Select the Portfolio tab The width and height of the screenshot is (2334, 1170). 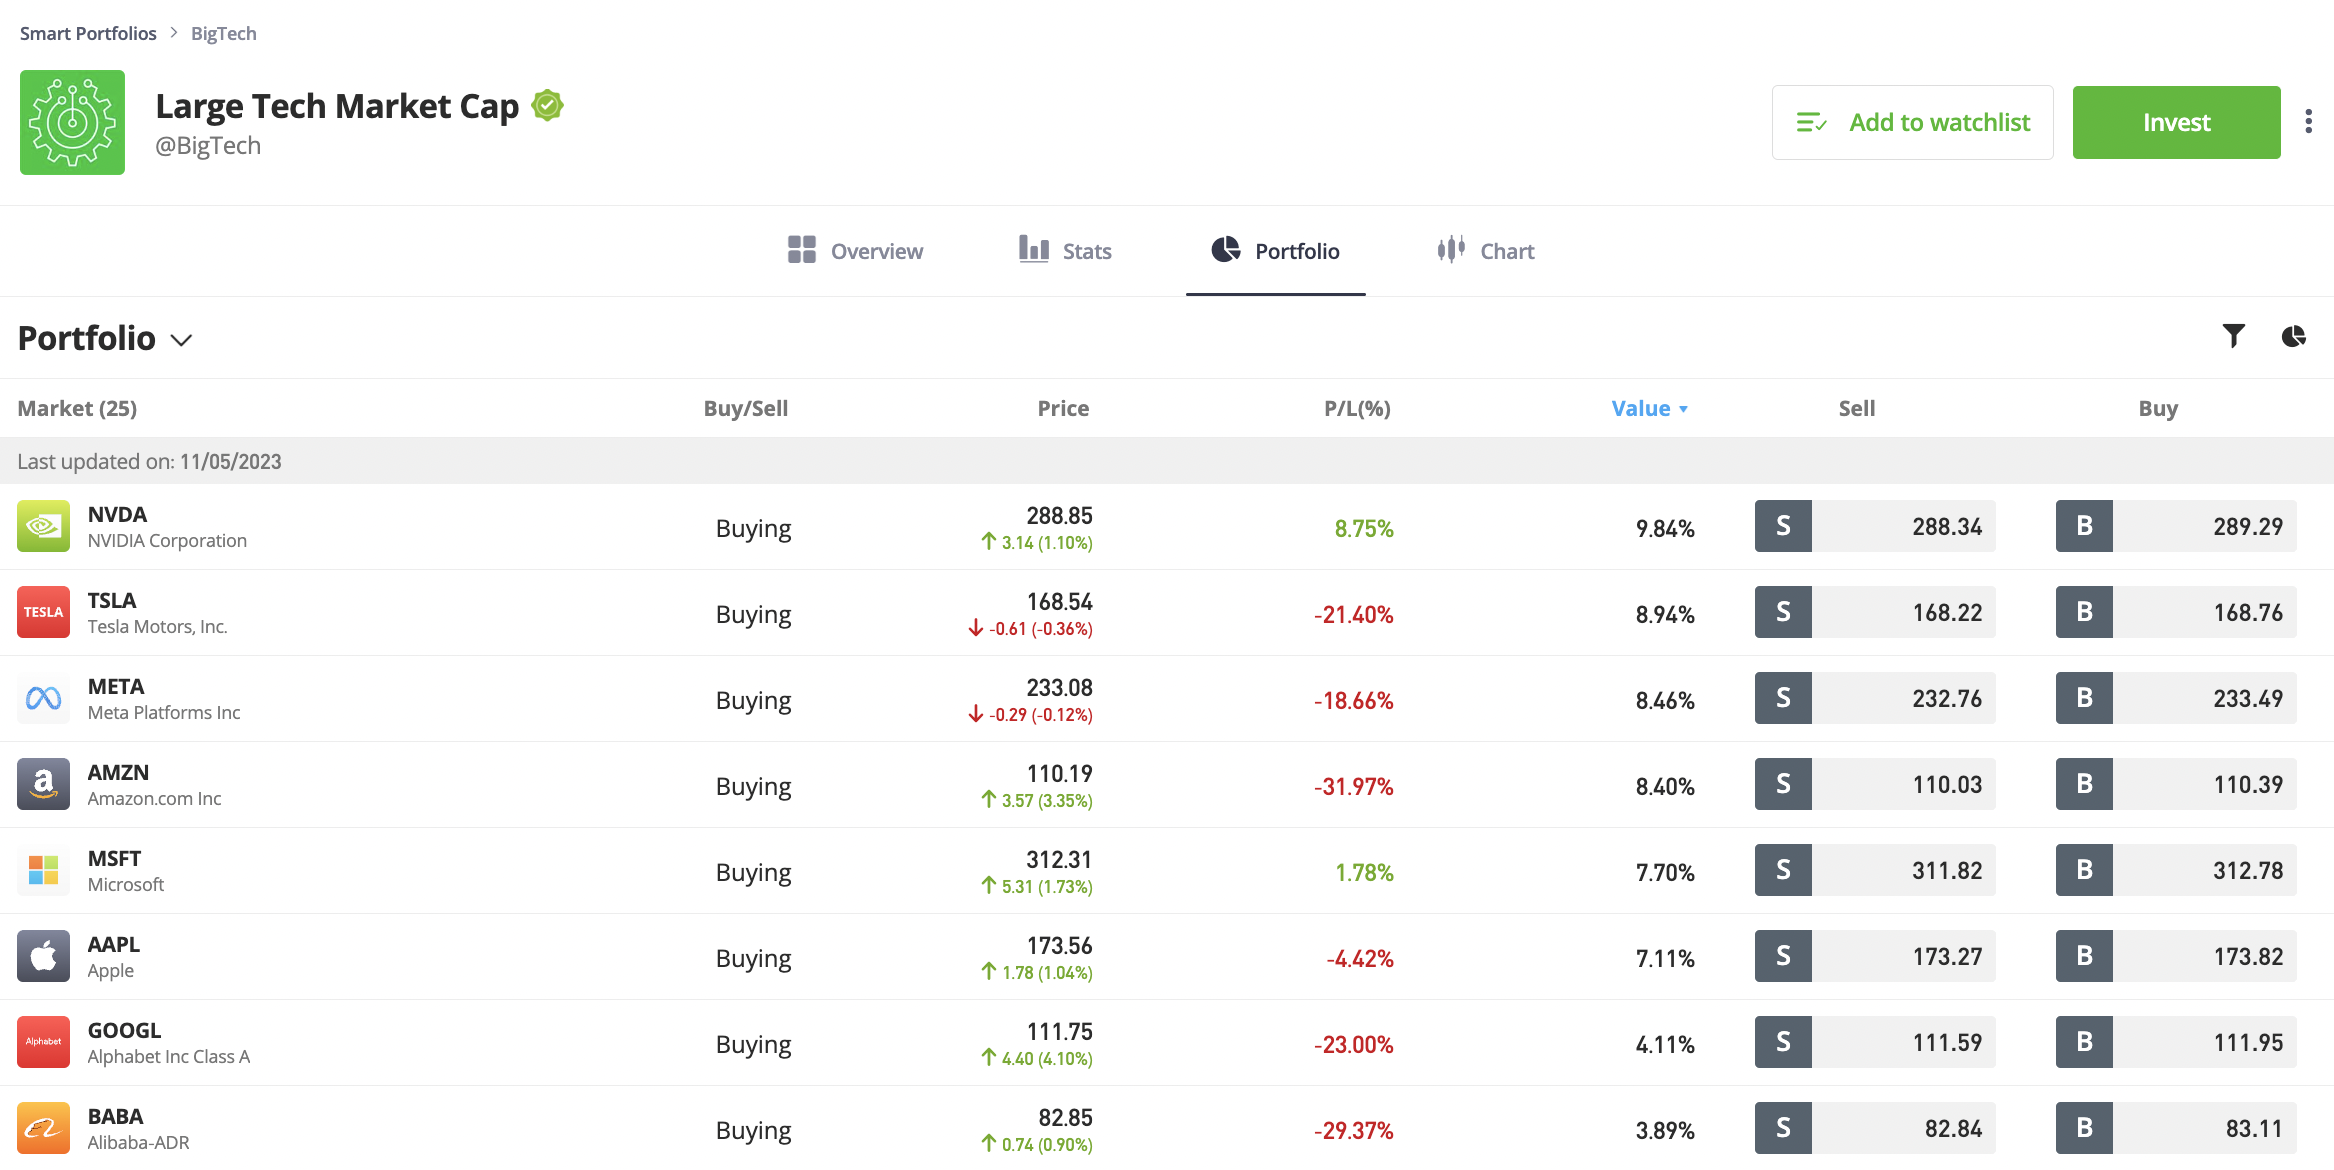(1275, 251)
